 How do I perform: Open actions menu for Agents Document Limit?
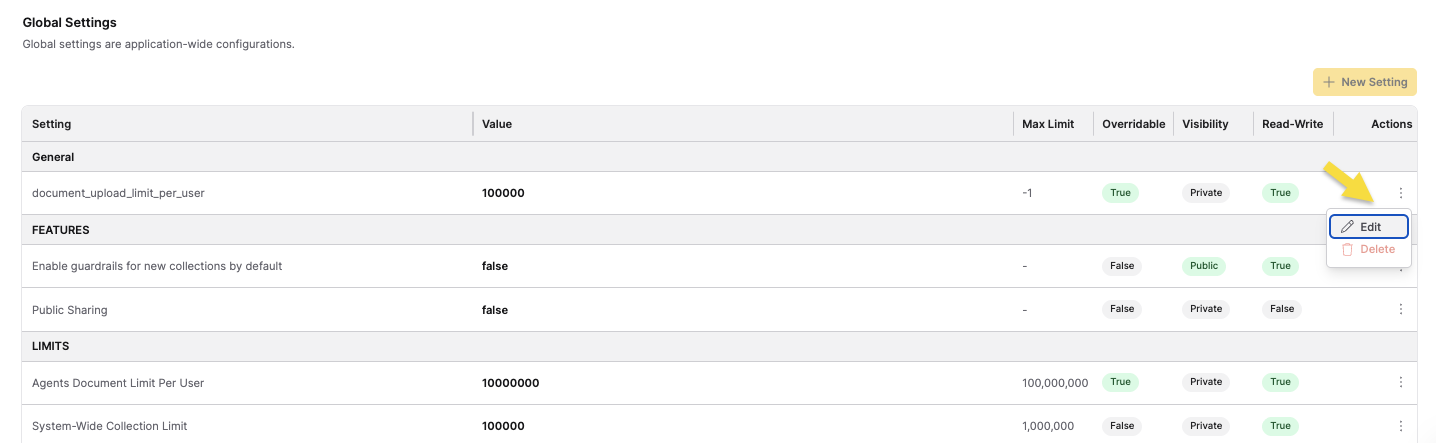click(1400, 382)
